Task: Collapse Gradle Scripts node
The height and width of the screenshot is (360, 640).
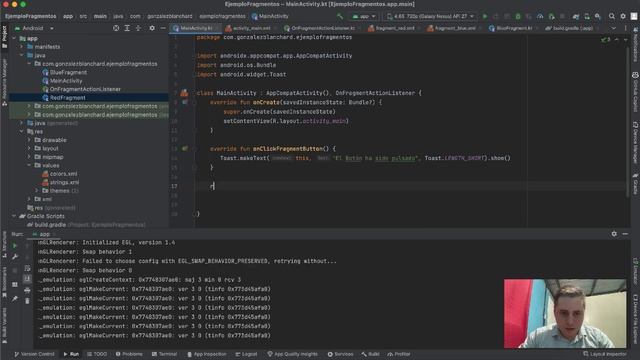Action: tap(15, 216)
